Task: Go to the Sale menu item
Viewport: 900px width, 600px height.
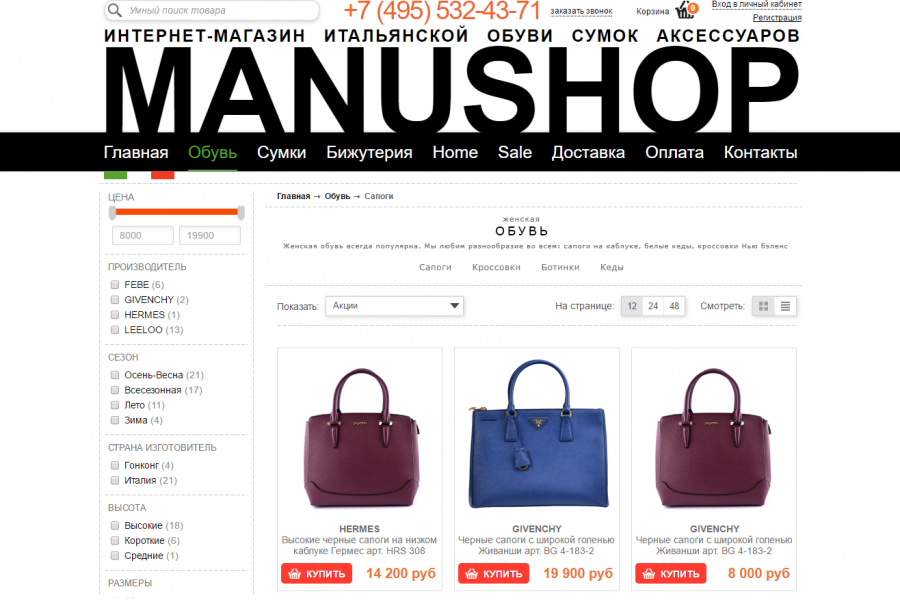Action: pyautogui.click(x=515, y=153)
